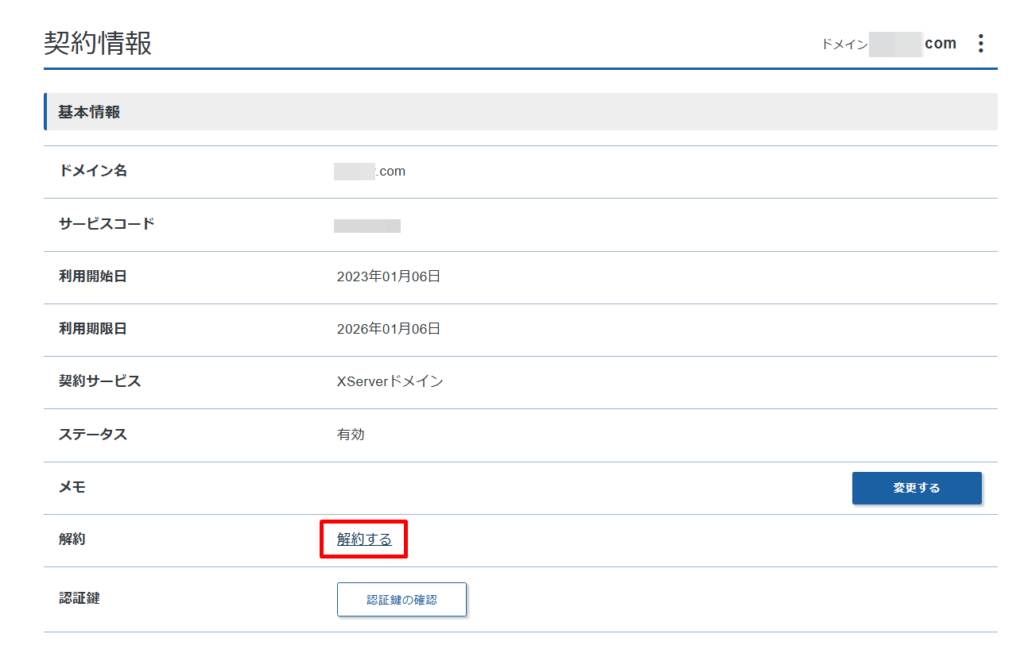The width and height of the screenshot is (1024, 661).
Task: Click the 変更する button in the メモ row
Action: (916, 488)
